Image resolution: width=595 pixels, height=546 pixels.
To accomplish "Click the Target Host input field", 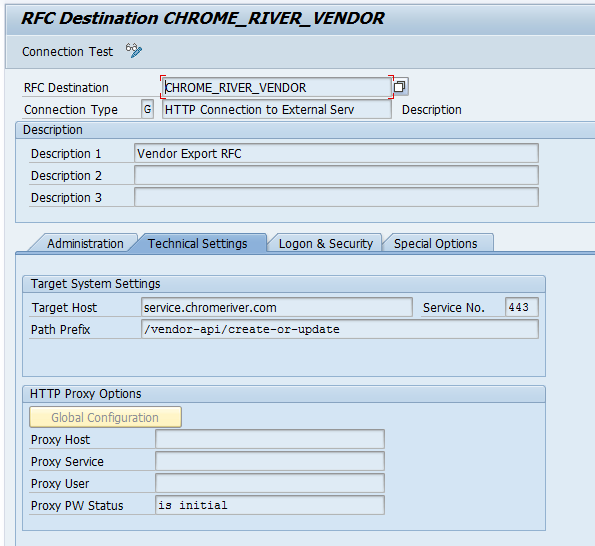I will coord(277,307).
